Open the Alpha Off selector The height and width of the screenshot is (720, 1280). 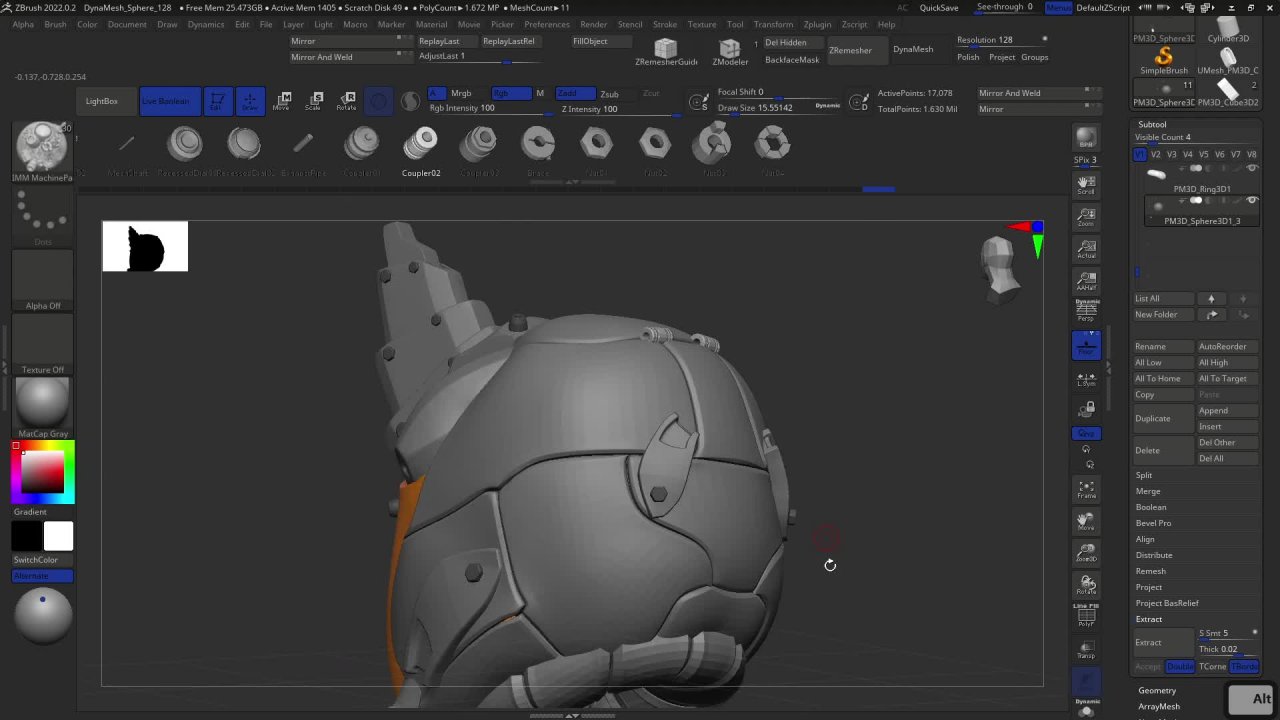pyautogui.click(x=43, y=280)
